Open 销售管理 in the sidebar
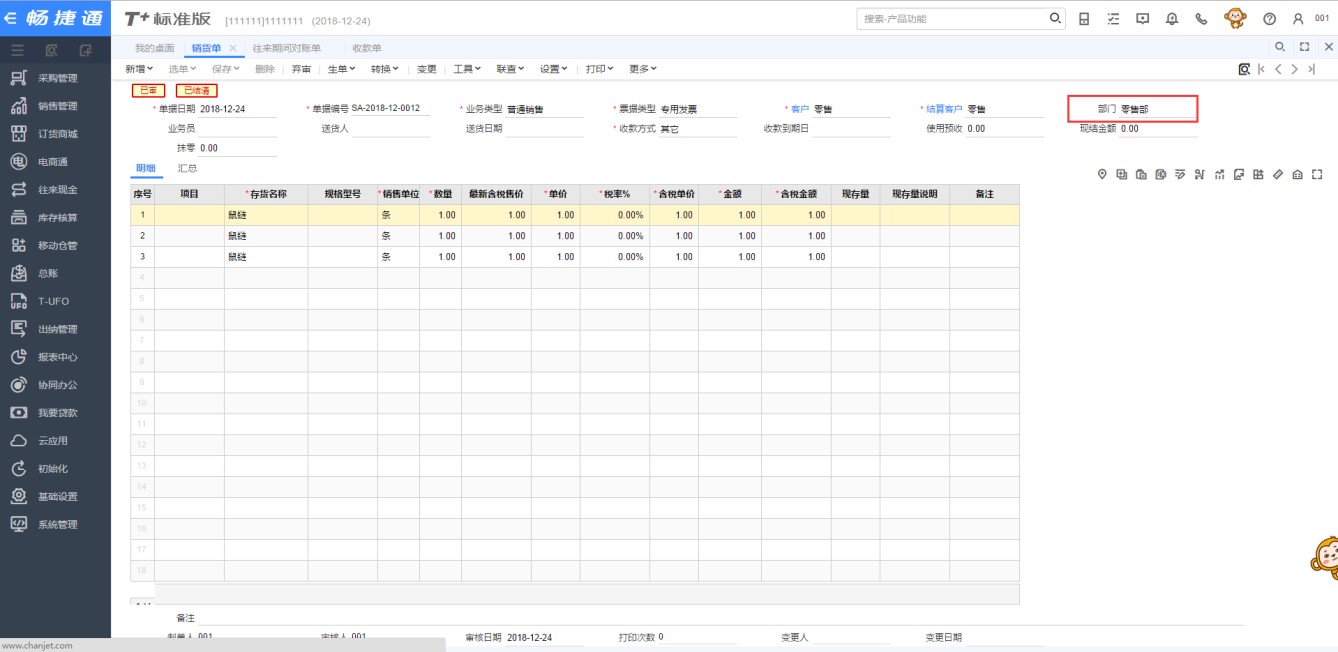Image resolution: width=1338 pixels, height=652 pixels. (x=57, y=106)
